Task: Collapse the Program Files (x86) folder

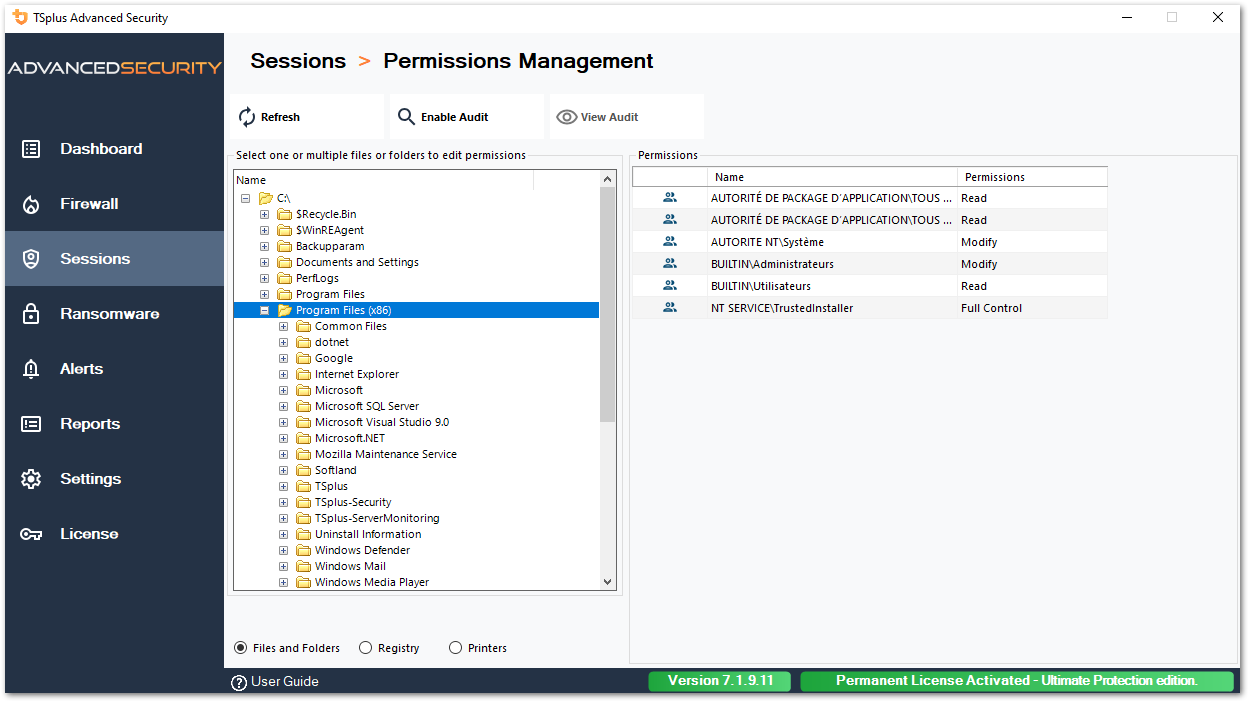Action: click(x=264, y=310)
